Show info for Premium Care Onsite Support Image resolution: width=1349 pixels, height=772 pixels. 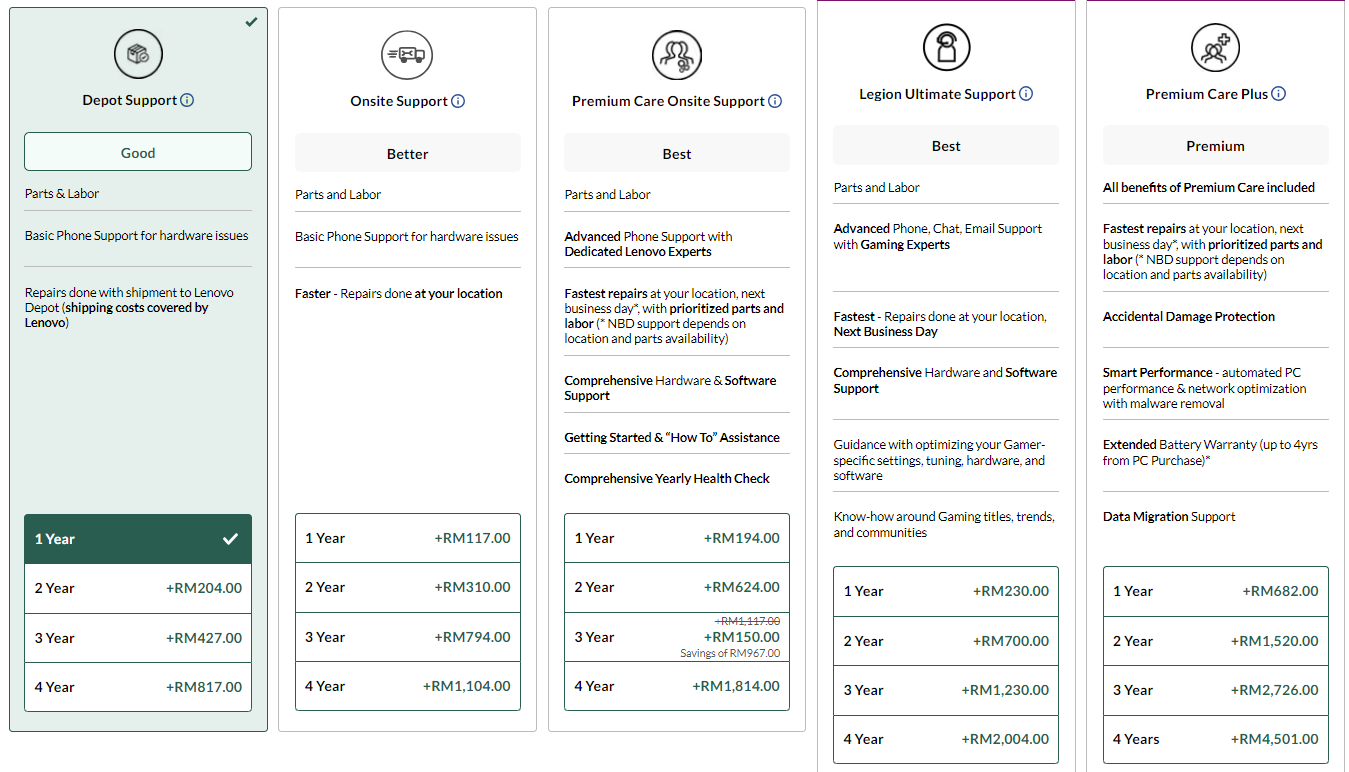click(775, 101)
